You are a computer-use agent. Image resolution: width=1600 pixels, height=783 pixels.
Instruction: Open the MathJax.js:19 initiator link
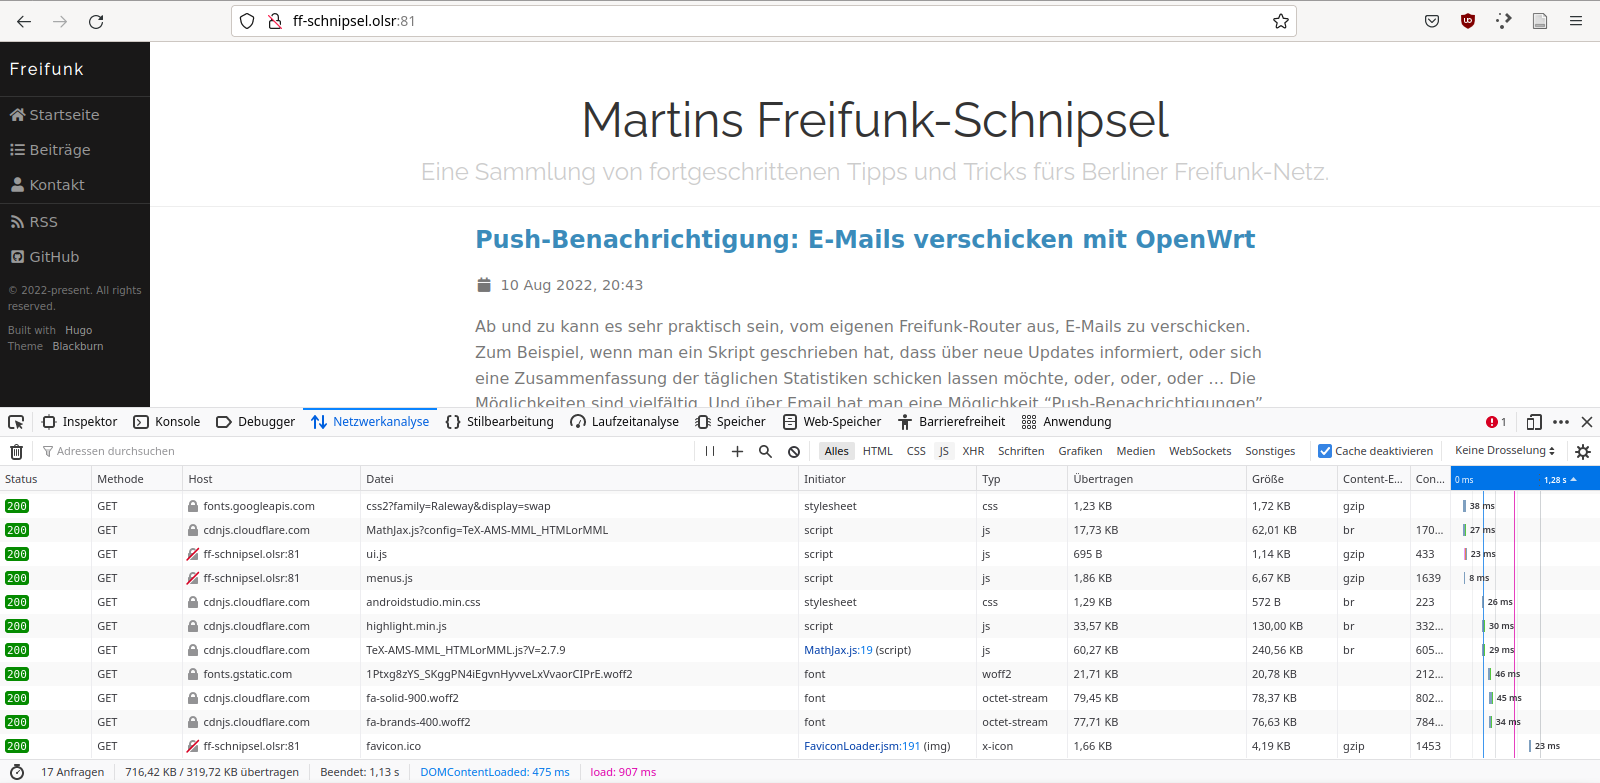838,650
